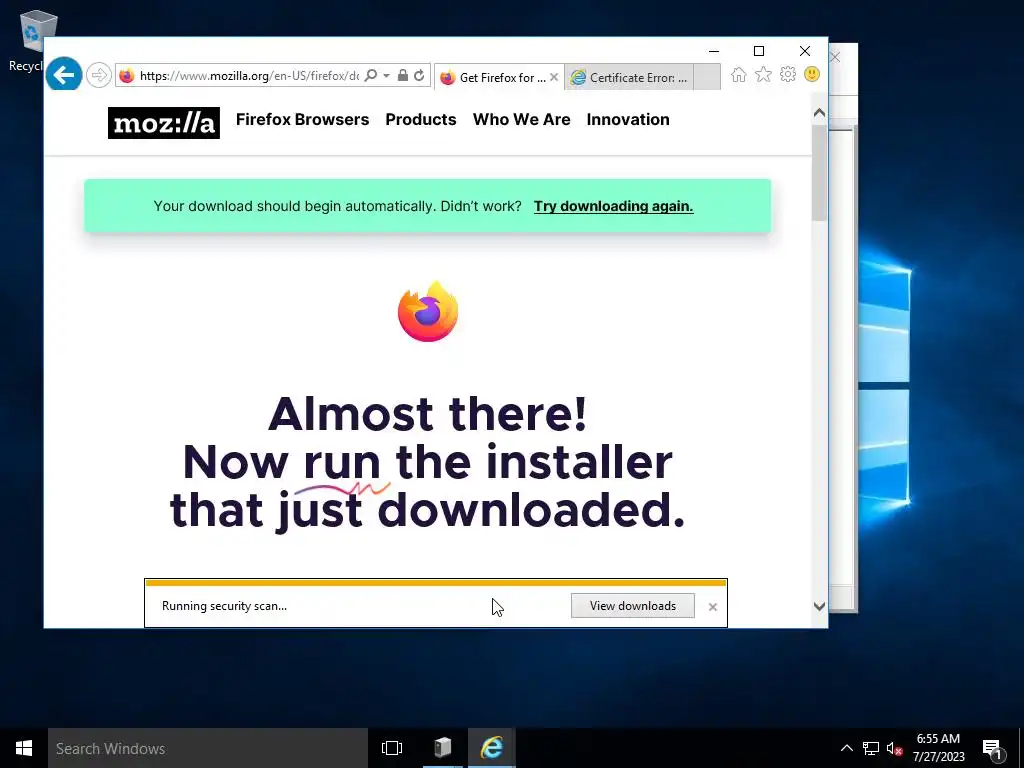Click the Running security scan text

click(224, 606)
